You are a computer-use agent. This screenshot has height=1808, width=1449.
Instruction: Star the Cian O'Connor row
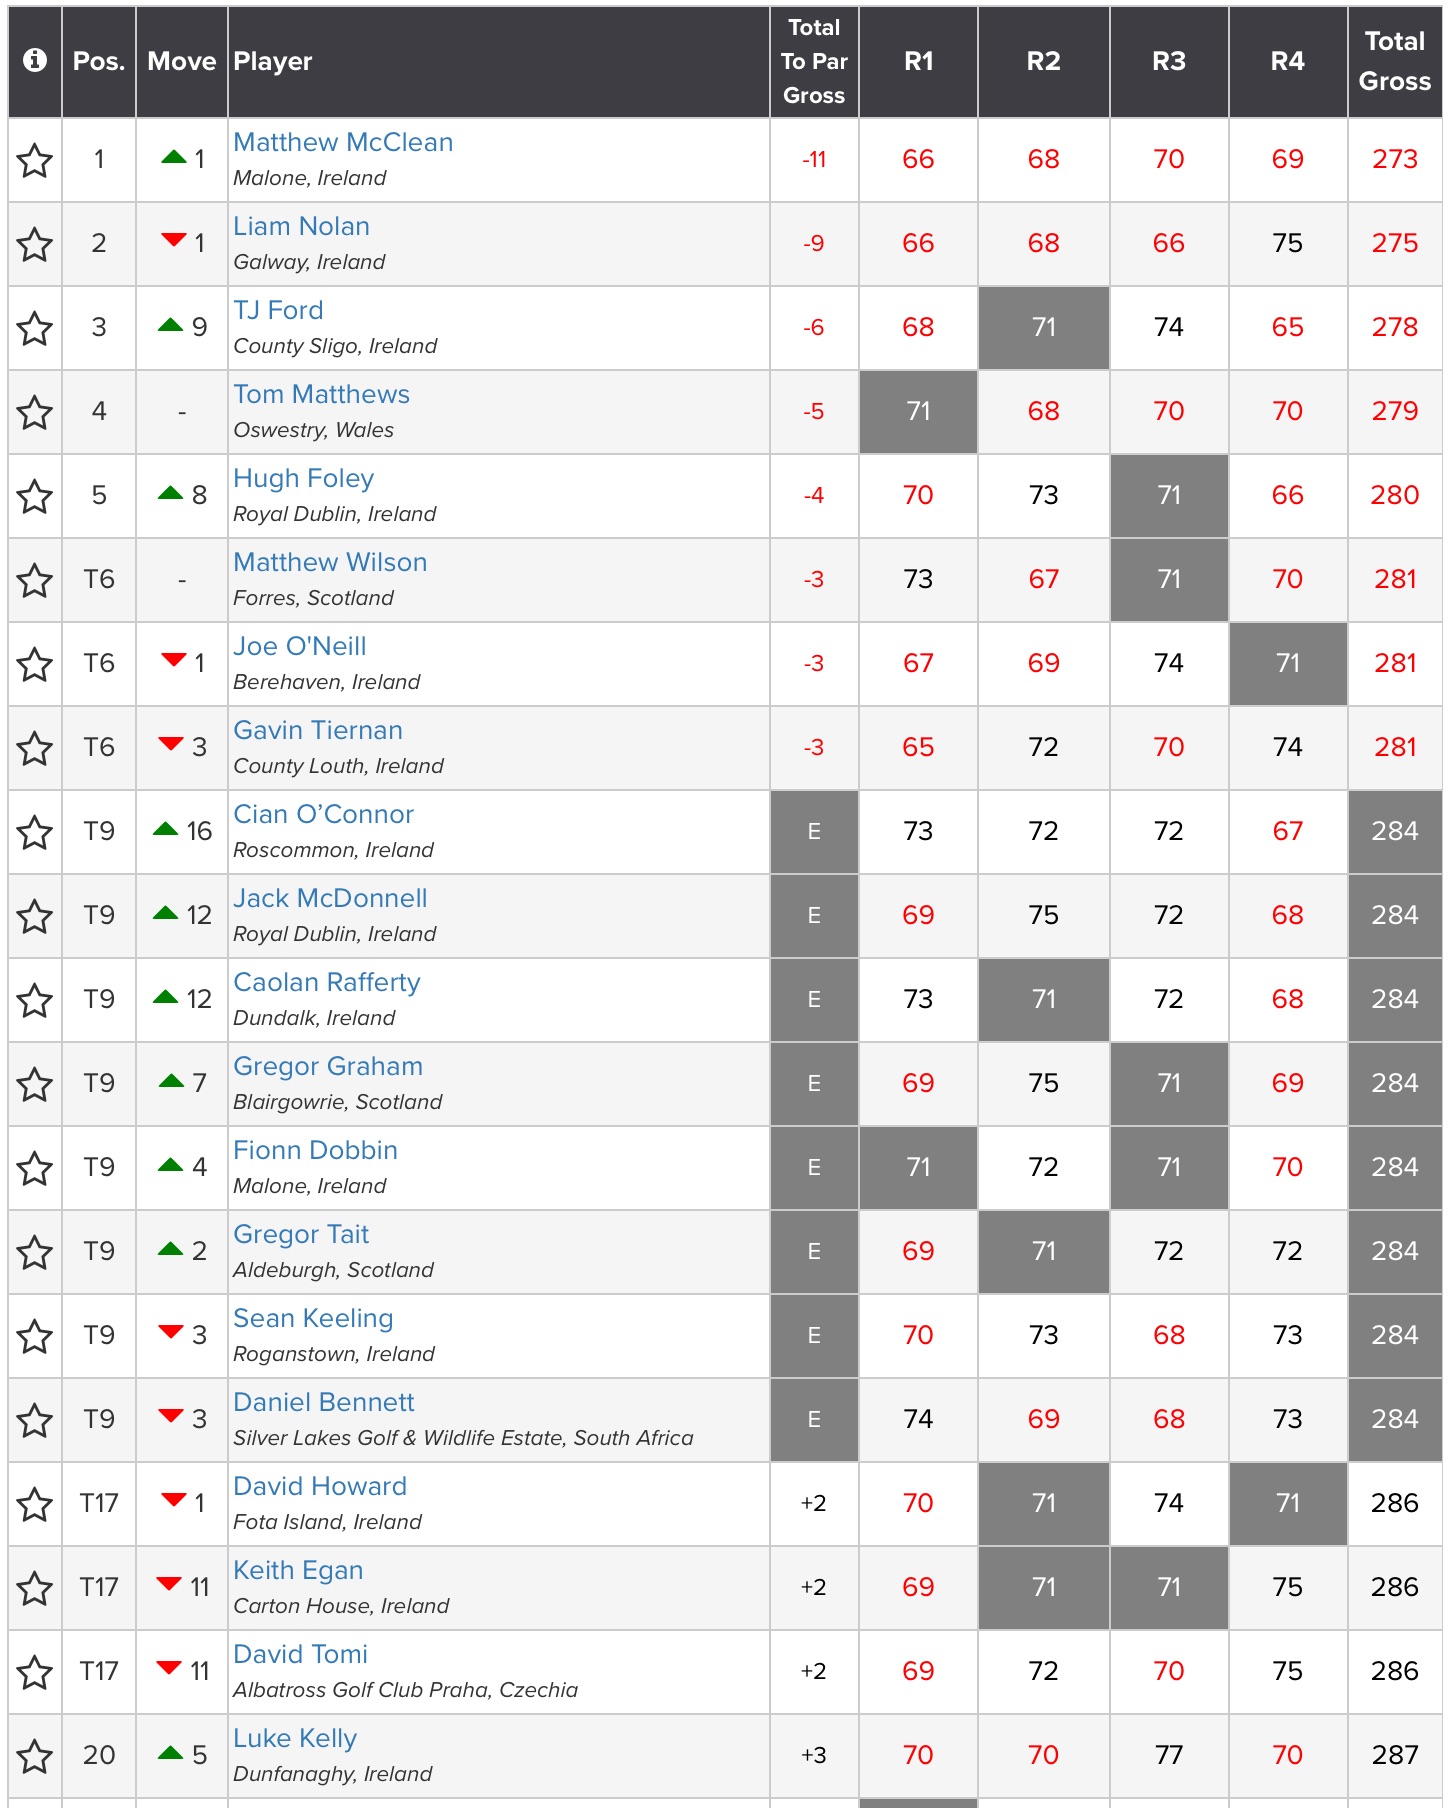[x=35, y=832]
